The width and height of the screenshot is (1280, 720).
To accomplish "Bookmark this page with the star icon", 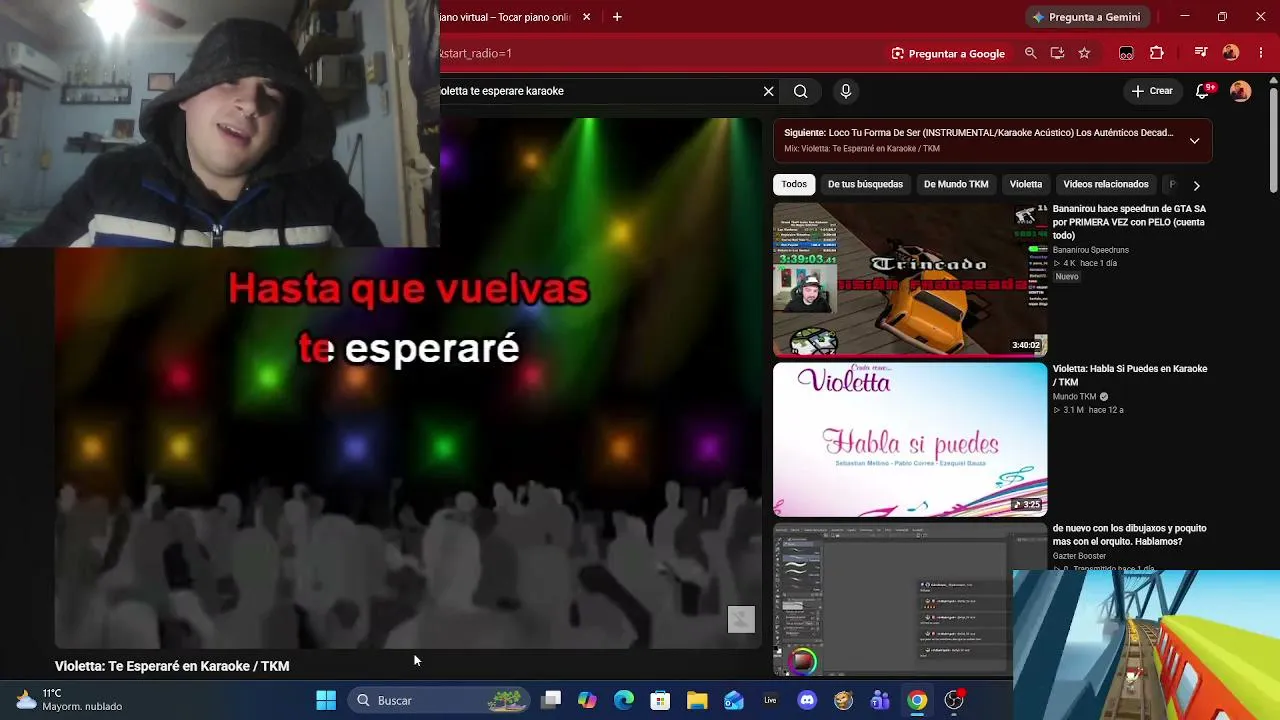I will (x=1084, y=53).
